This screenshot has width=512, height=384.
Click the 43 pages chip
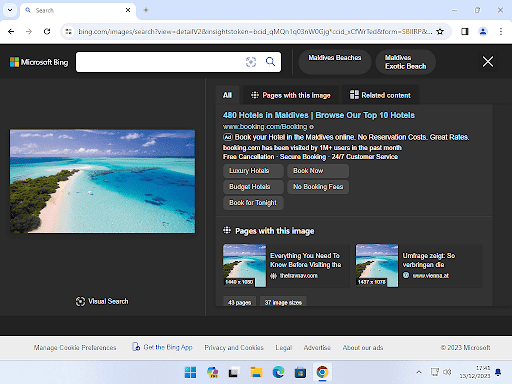pyautogui.click(x=239, y=302)
